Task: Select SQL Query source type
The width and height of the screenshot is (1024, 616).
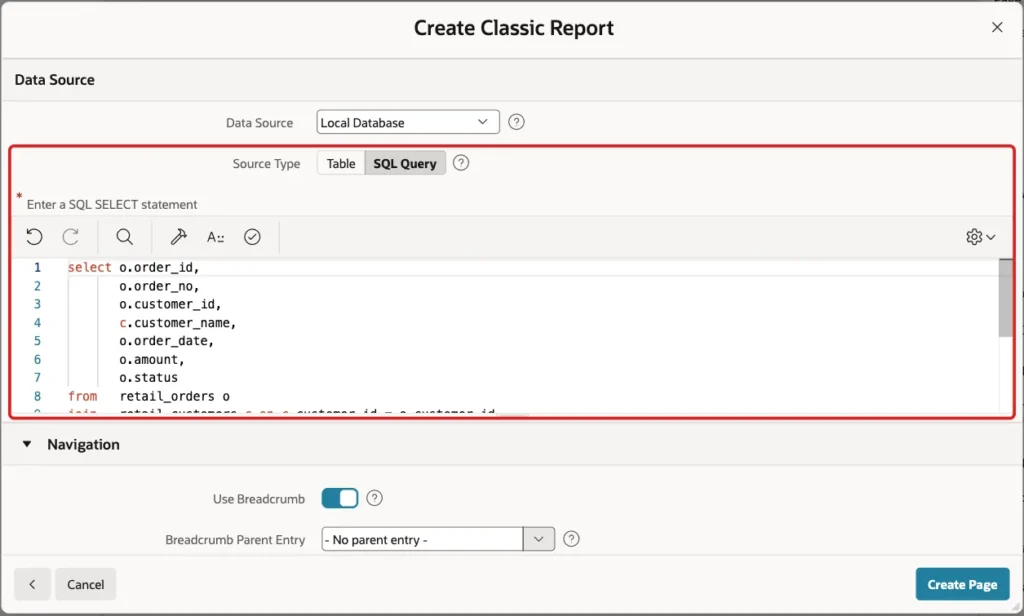Action: coord(405,163)
